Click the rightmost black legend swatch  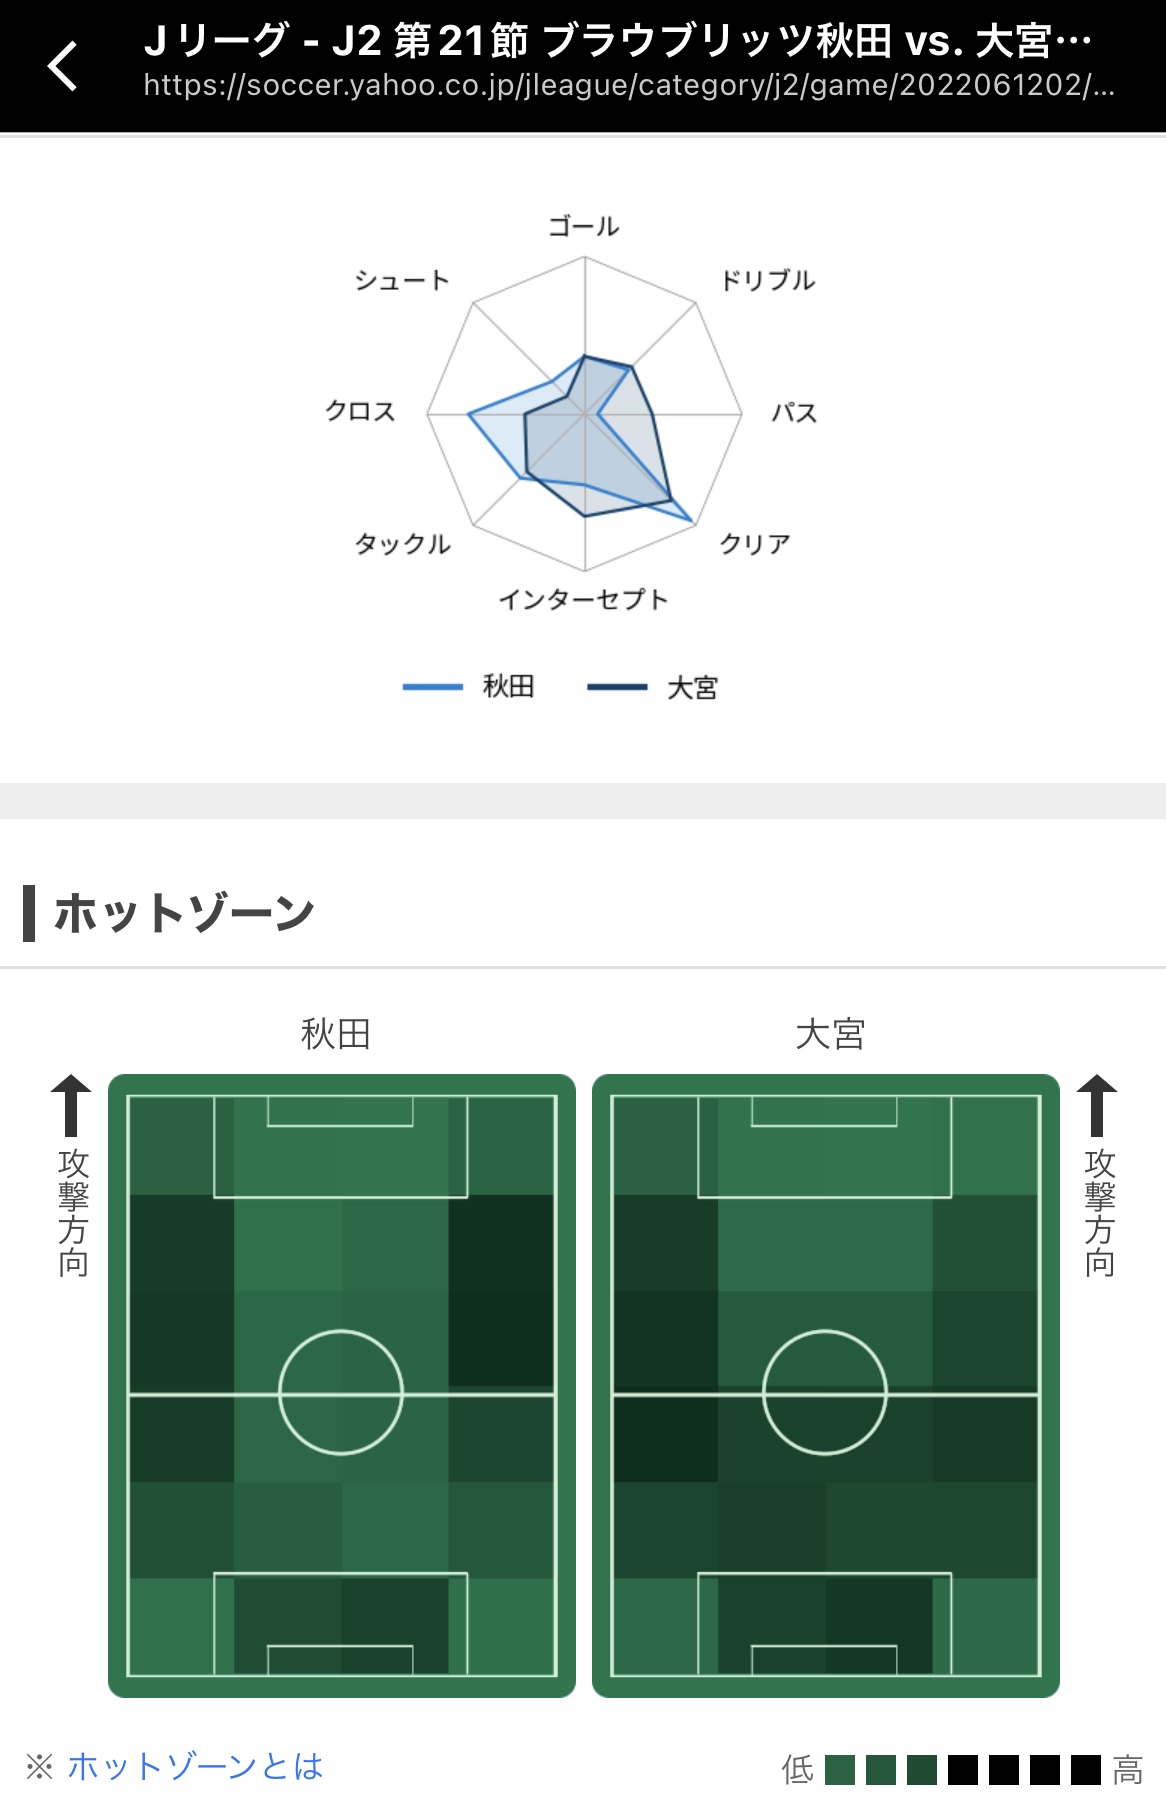point(1086,1770)
